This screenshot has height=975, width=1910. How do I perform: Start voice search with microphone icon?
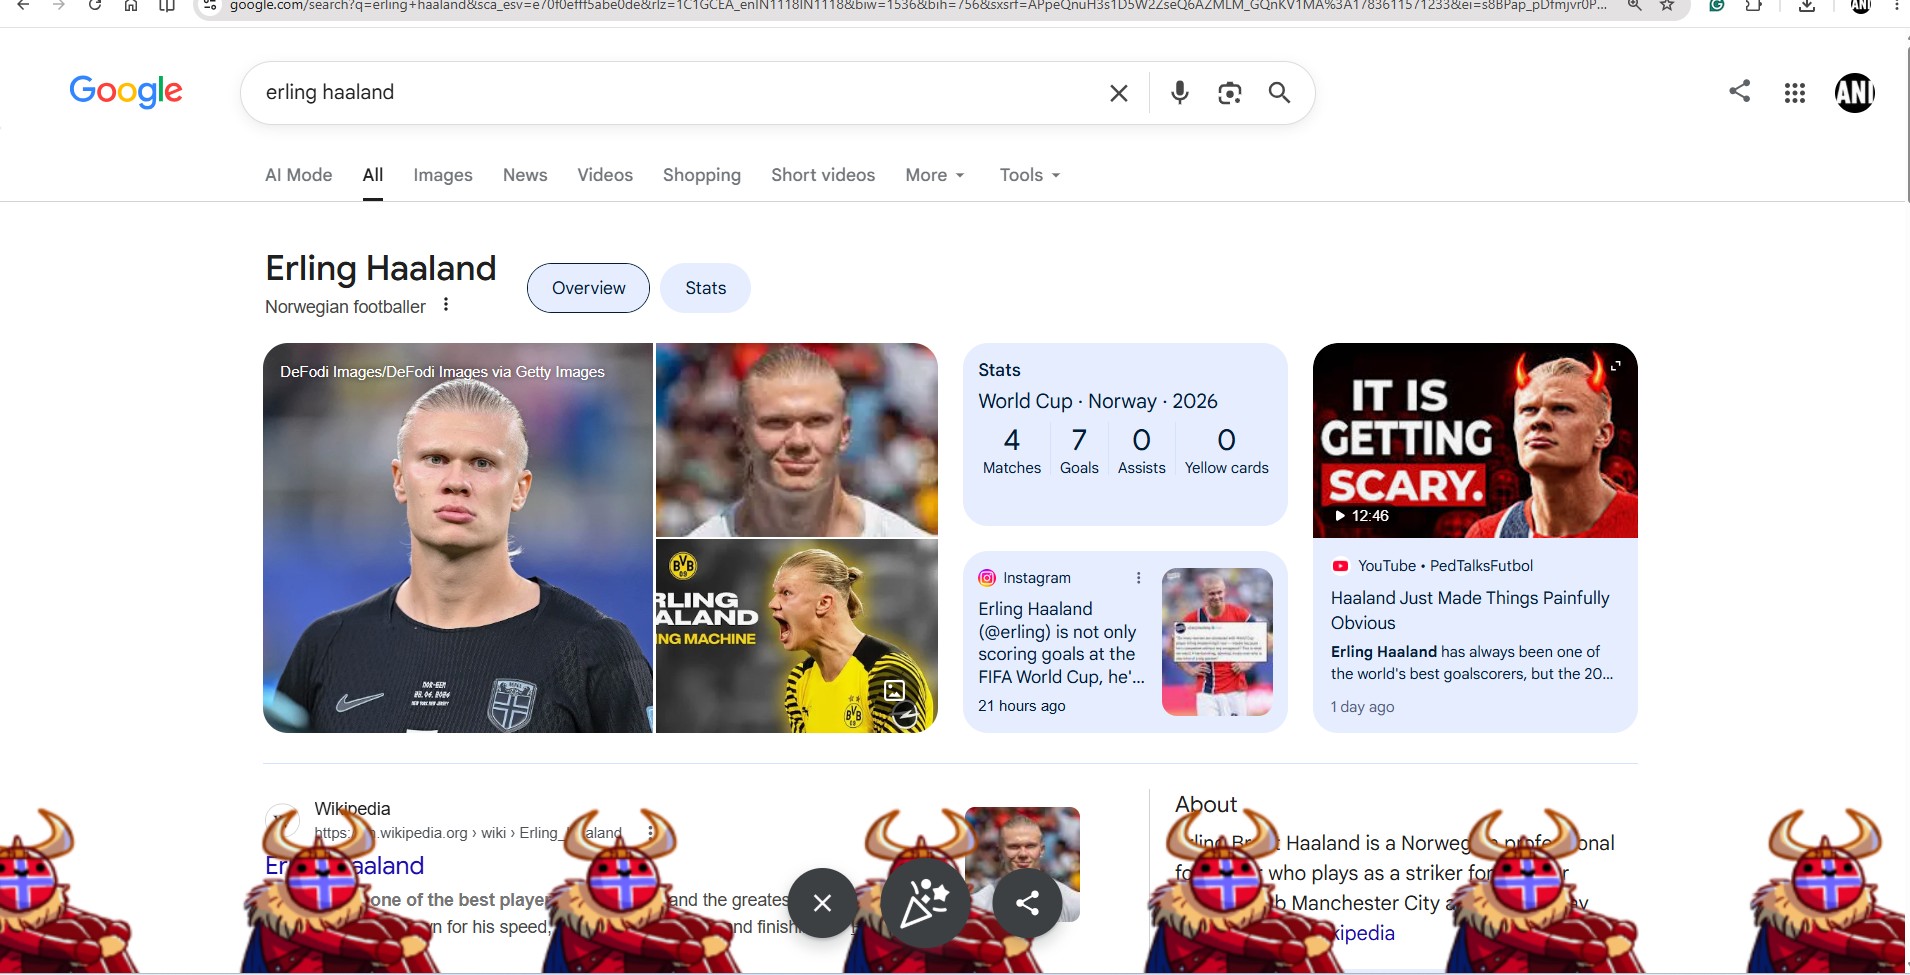point(1180,93)
